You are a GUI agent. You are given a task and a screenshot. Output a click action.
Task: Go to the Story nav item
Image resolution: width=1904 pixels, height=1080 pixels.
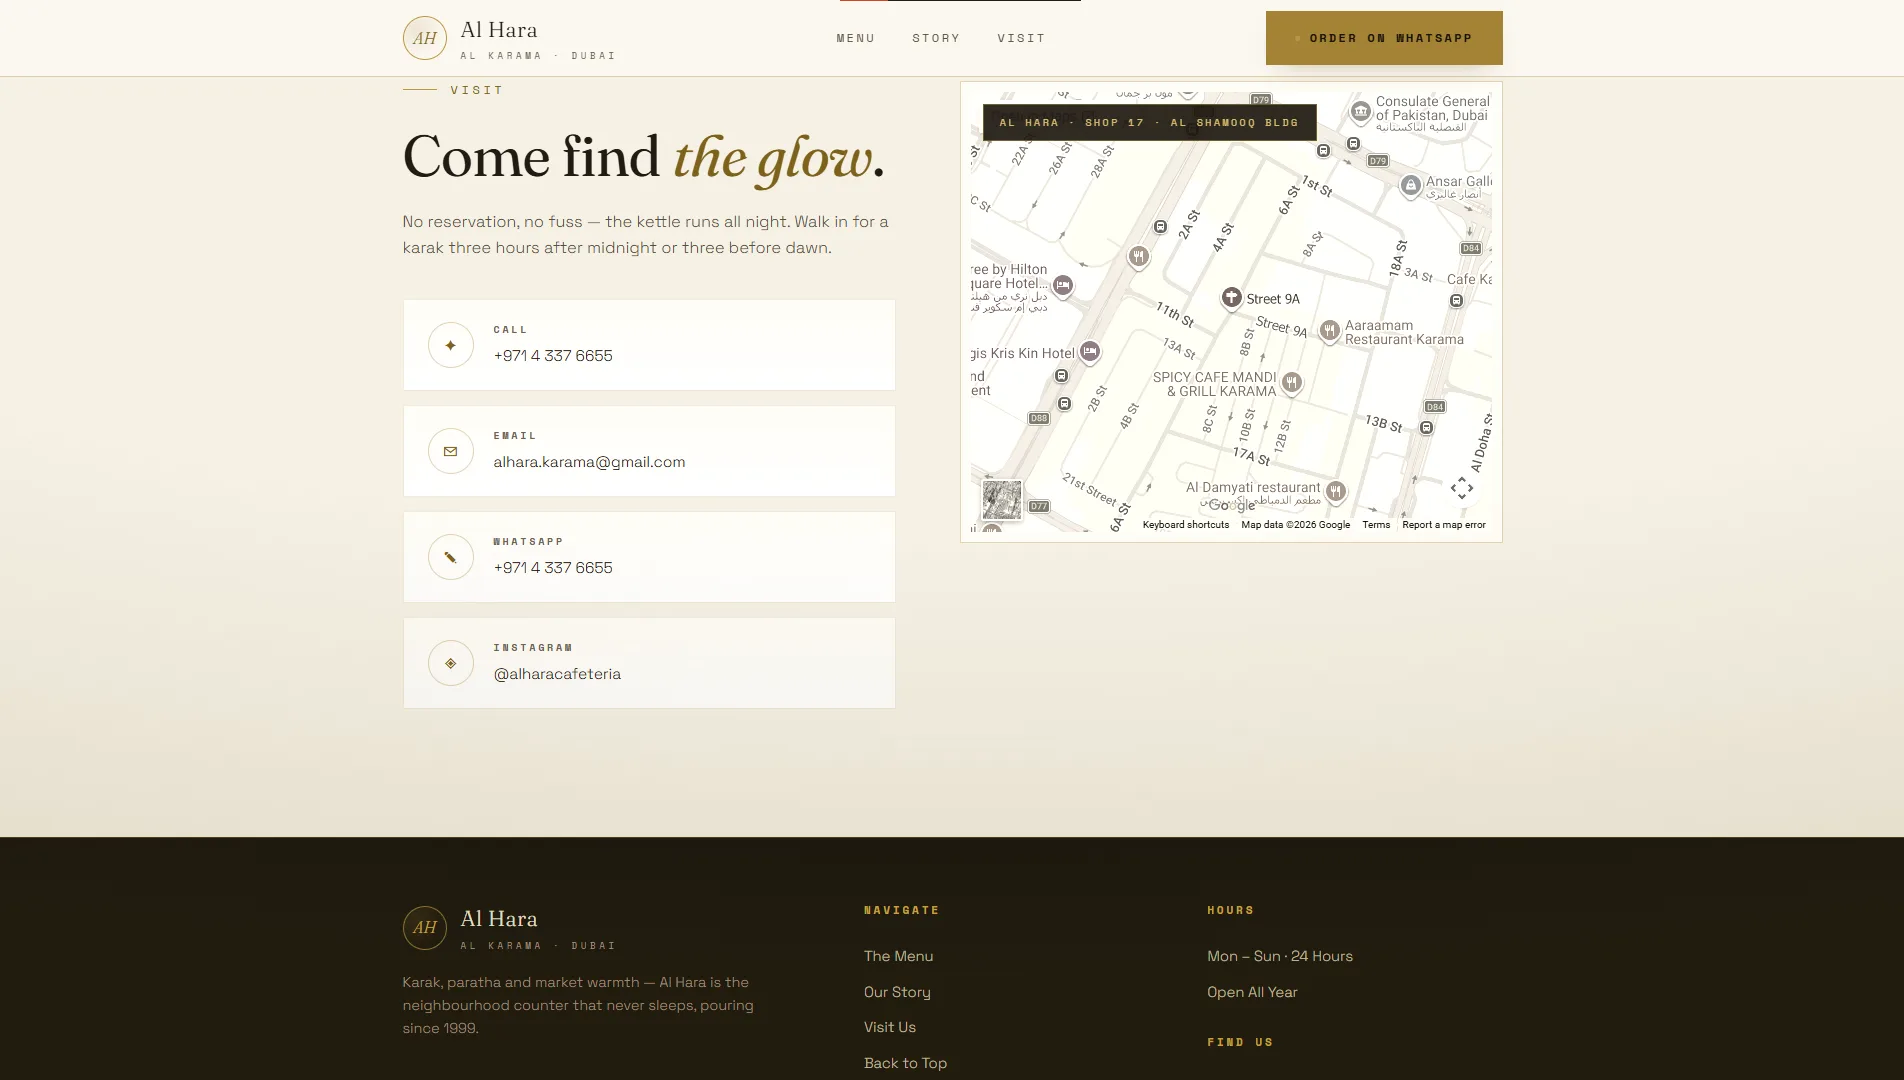pyautogui.click(x=936, y=38)
